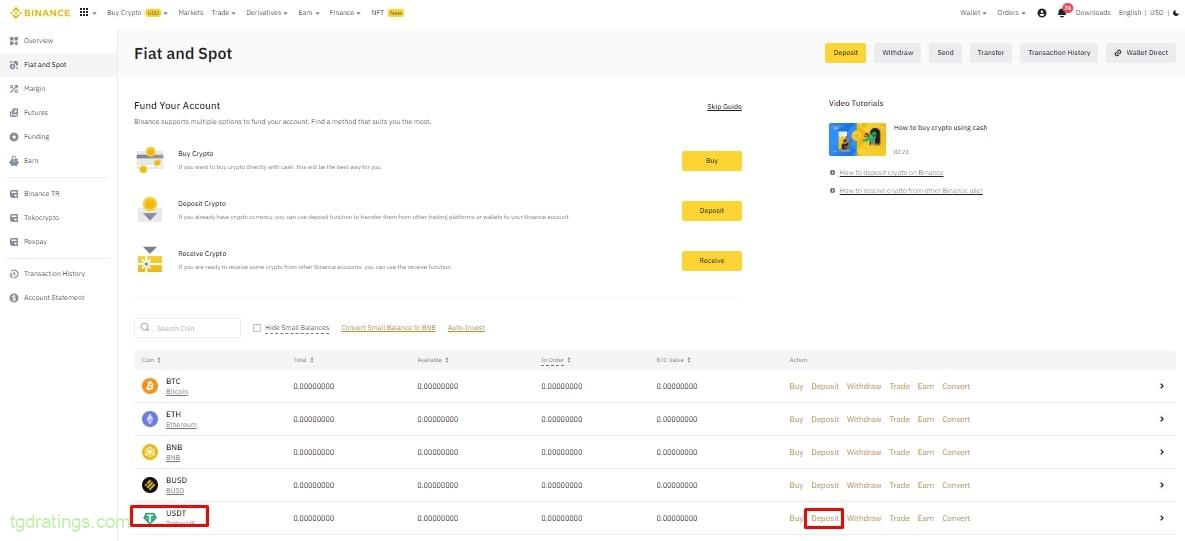This screenshot has width=1185, height=541.
Task: Sort table by BTC Value column
Action: (673, 360)
